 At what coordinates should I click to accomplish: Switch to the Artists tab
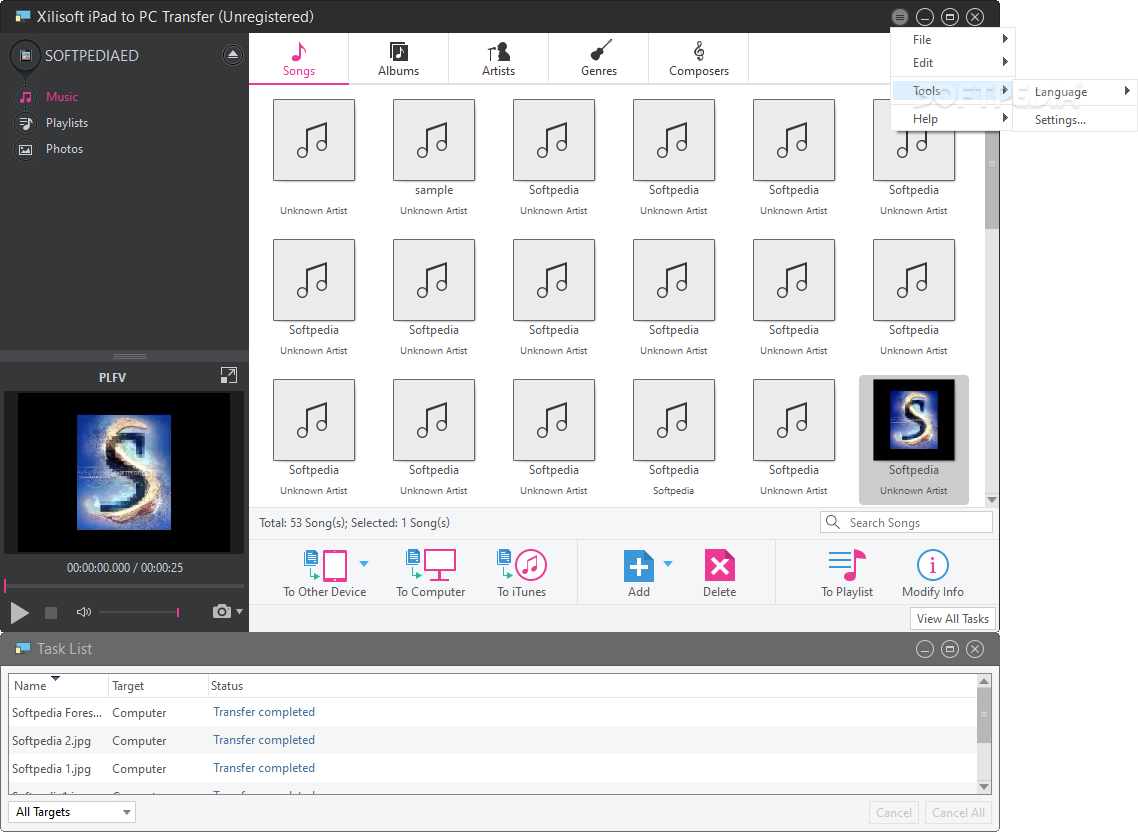point(499,59)
